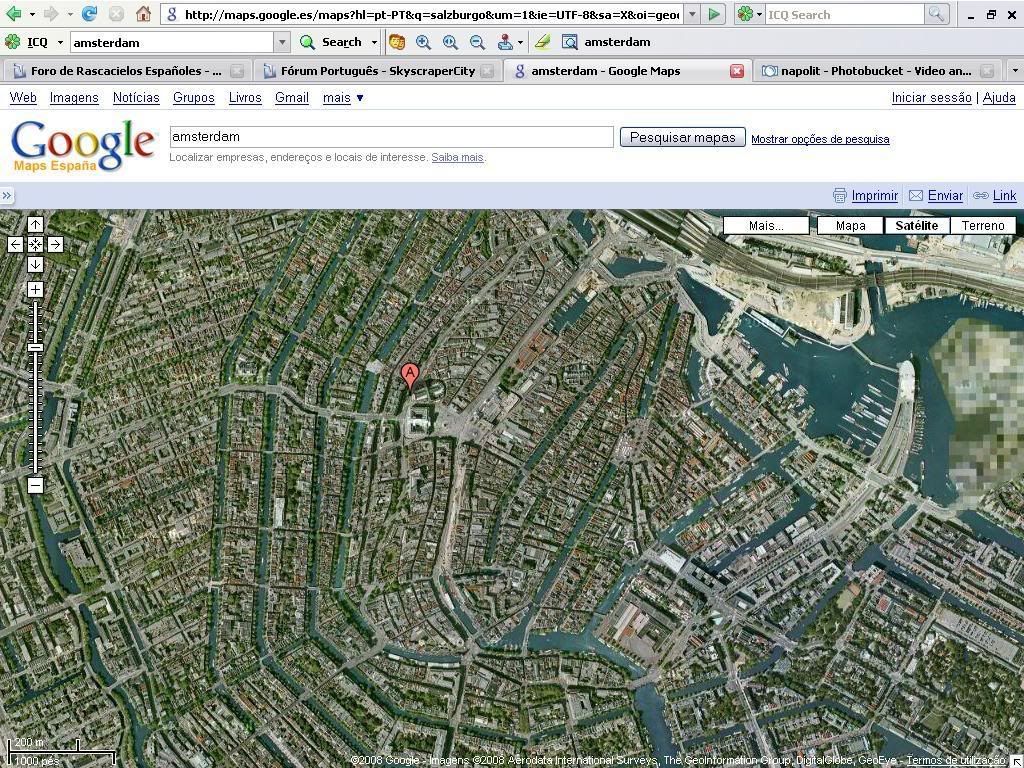Click the red marker A on map
Screen dimensions: 1024x768
tap(409, 376)
